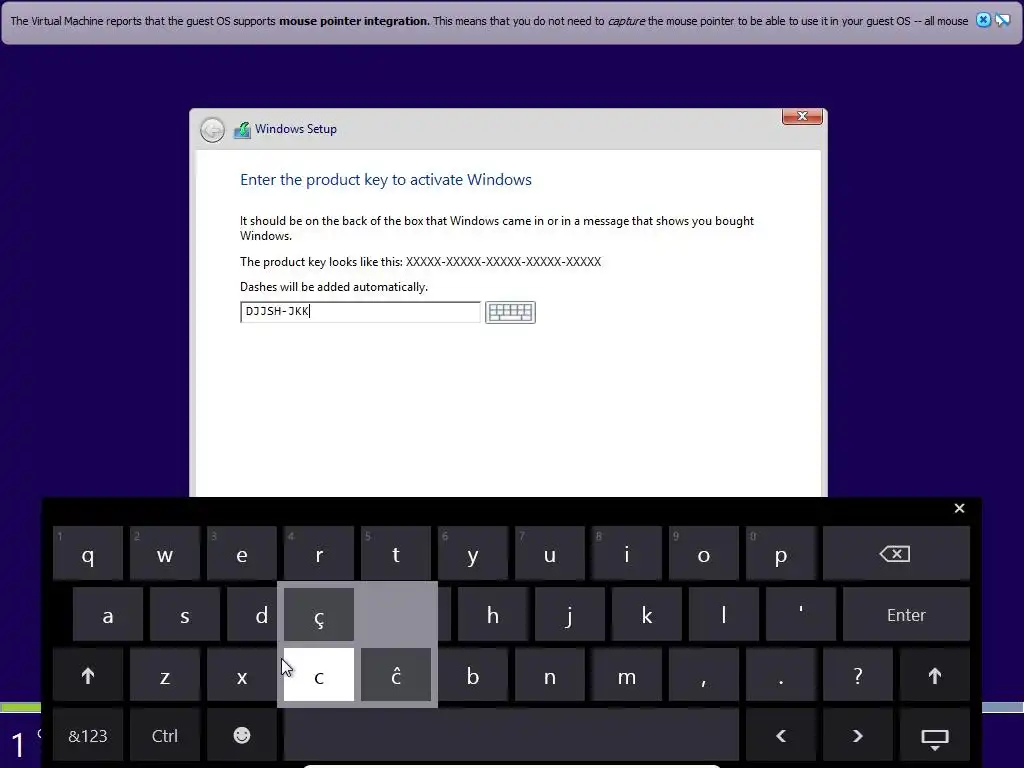This screenshot has width=1024, height=768.
Task: Tap the l key
Action: 724,615
